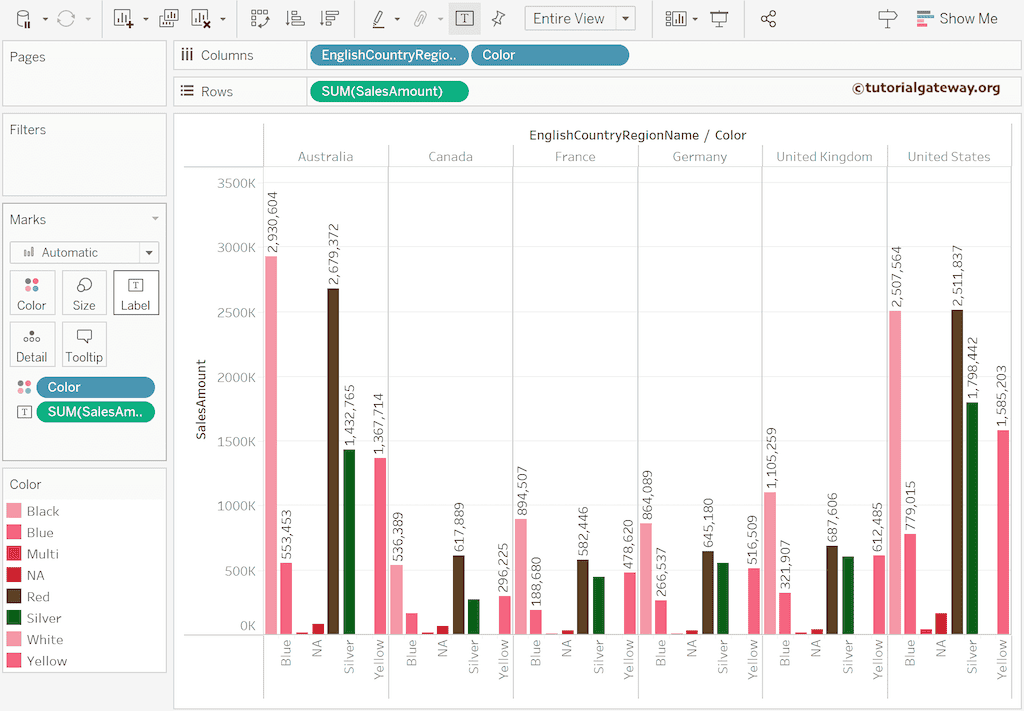The width and height of the screenshot is (1024, 711).
Task: Click the Share workbook icon
Action: tap(768, 18)
